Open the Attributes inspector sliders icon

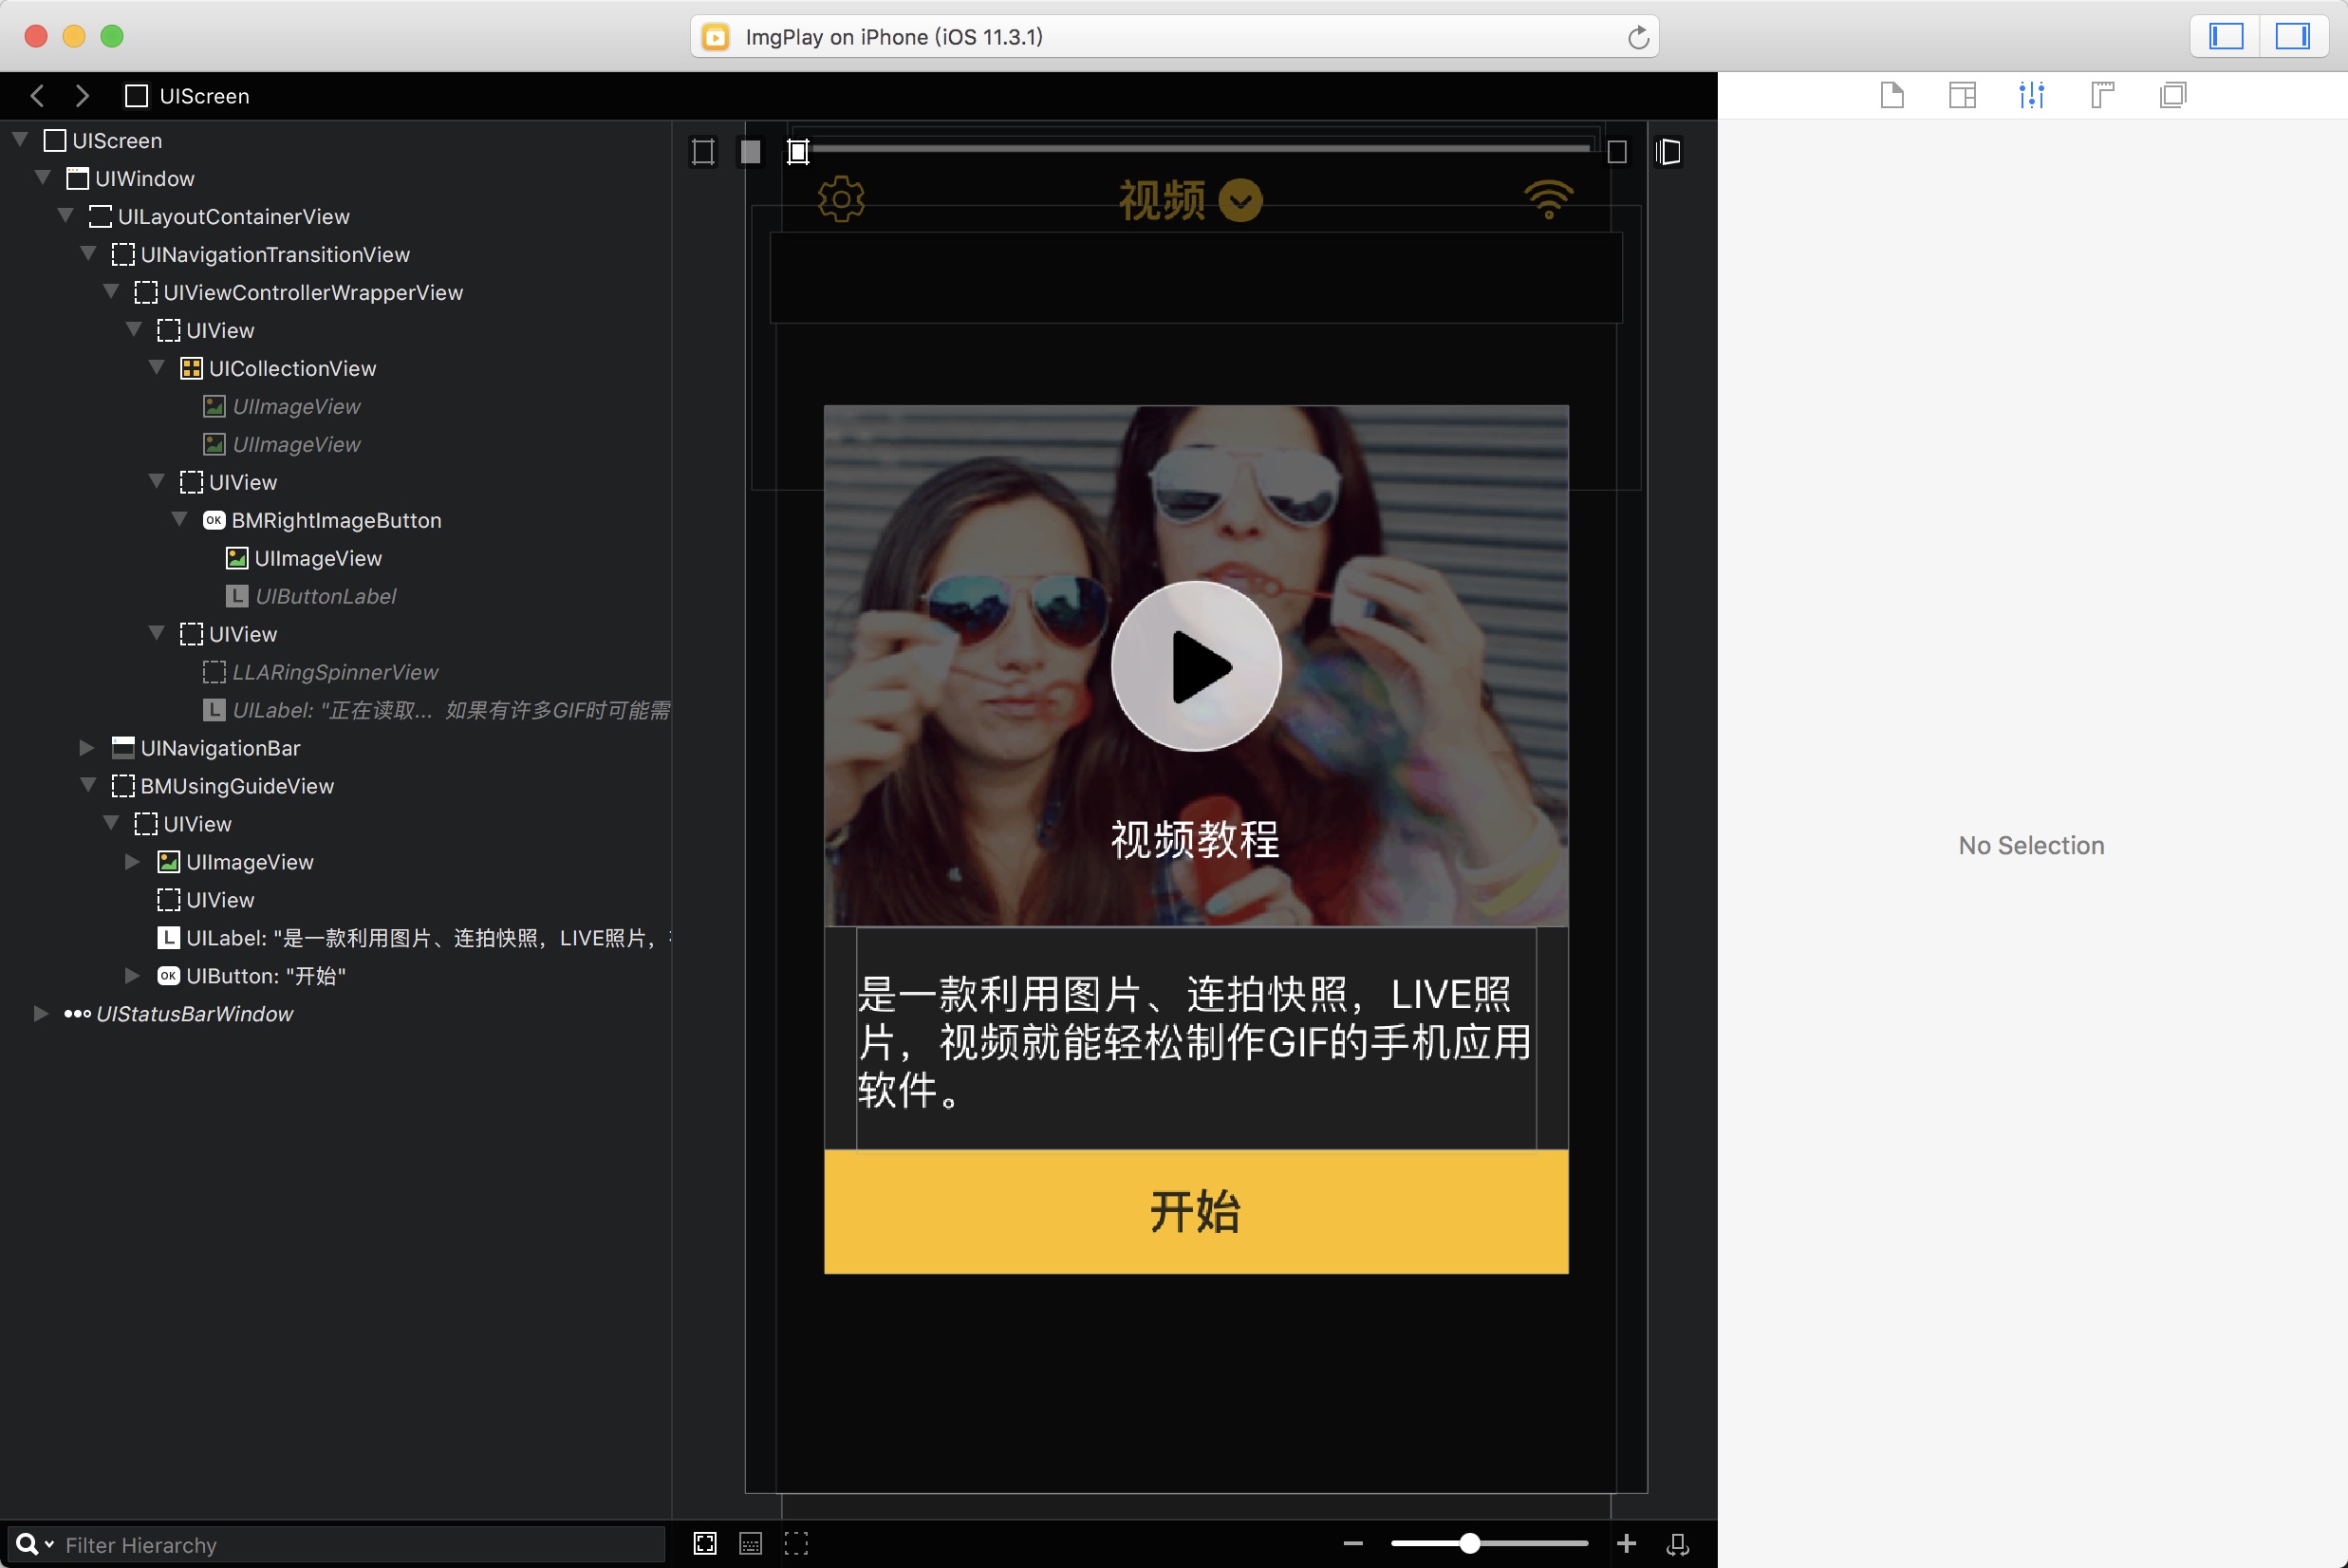point(2031,95)
